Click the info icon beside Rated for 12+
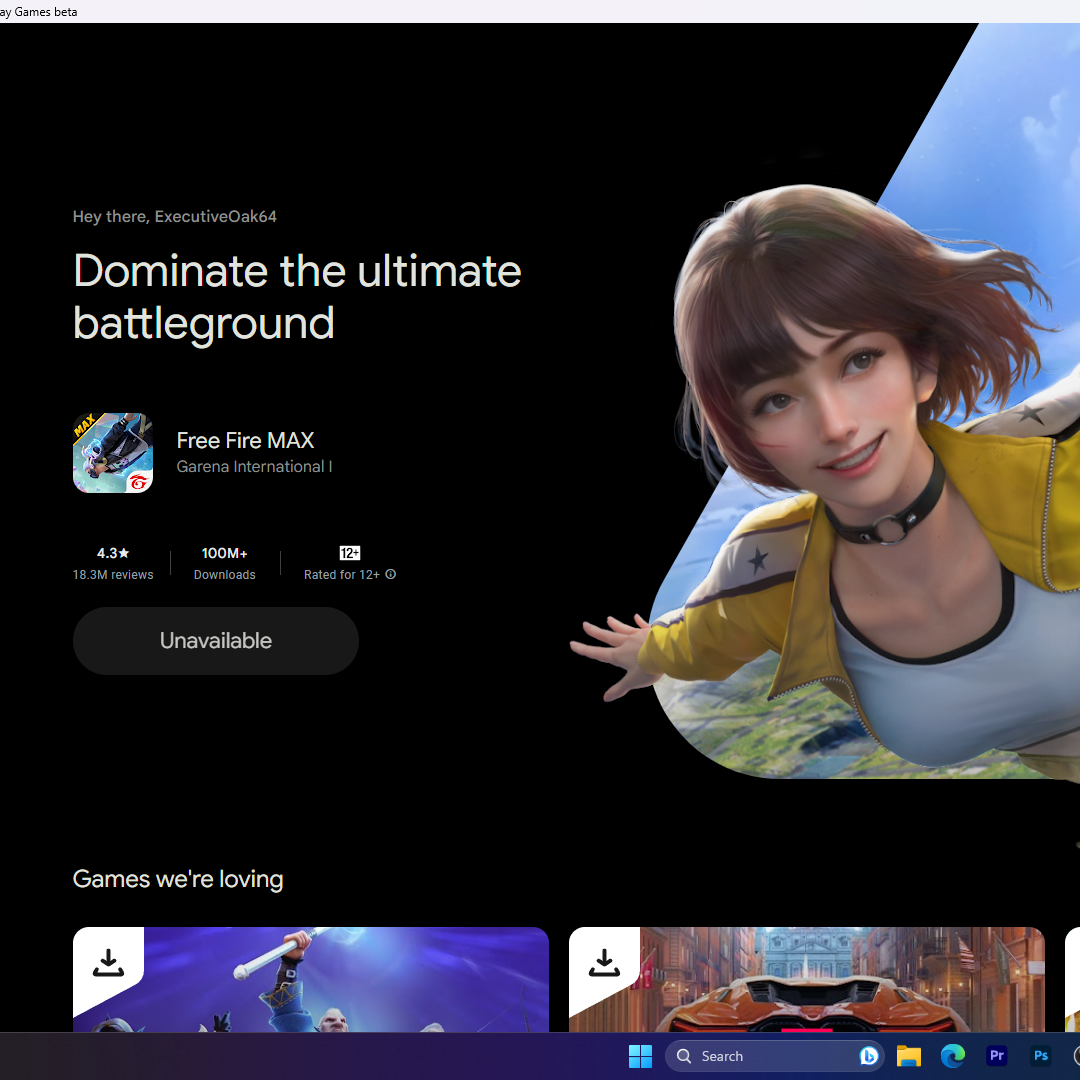The width and height of the screenshot is (1080, 1080). point(391,574)
